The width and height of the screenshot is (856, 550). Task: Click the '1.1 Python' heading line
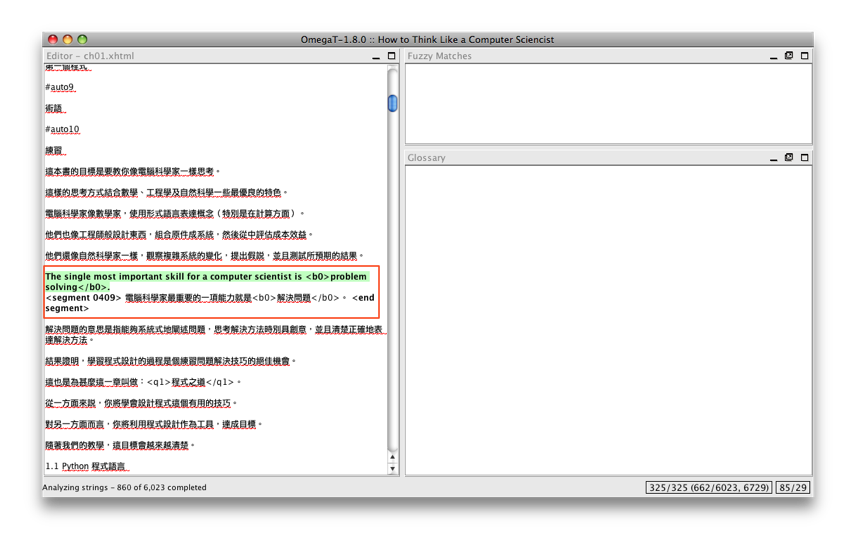click(86, 467)
